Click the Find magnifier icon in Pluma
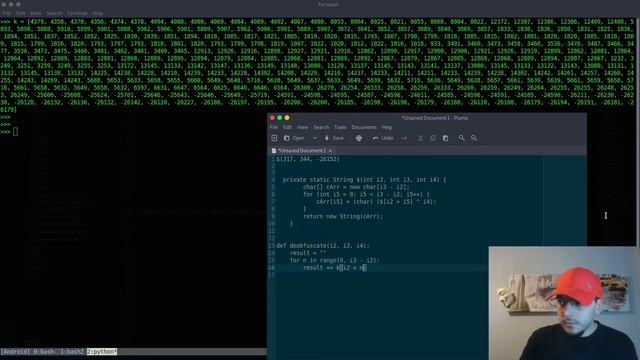The height and width of the screenshot is (360, 640). coord(461,138)
